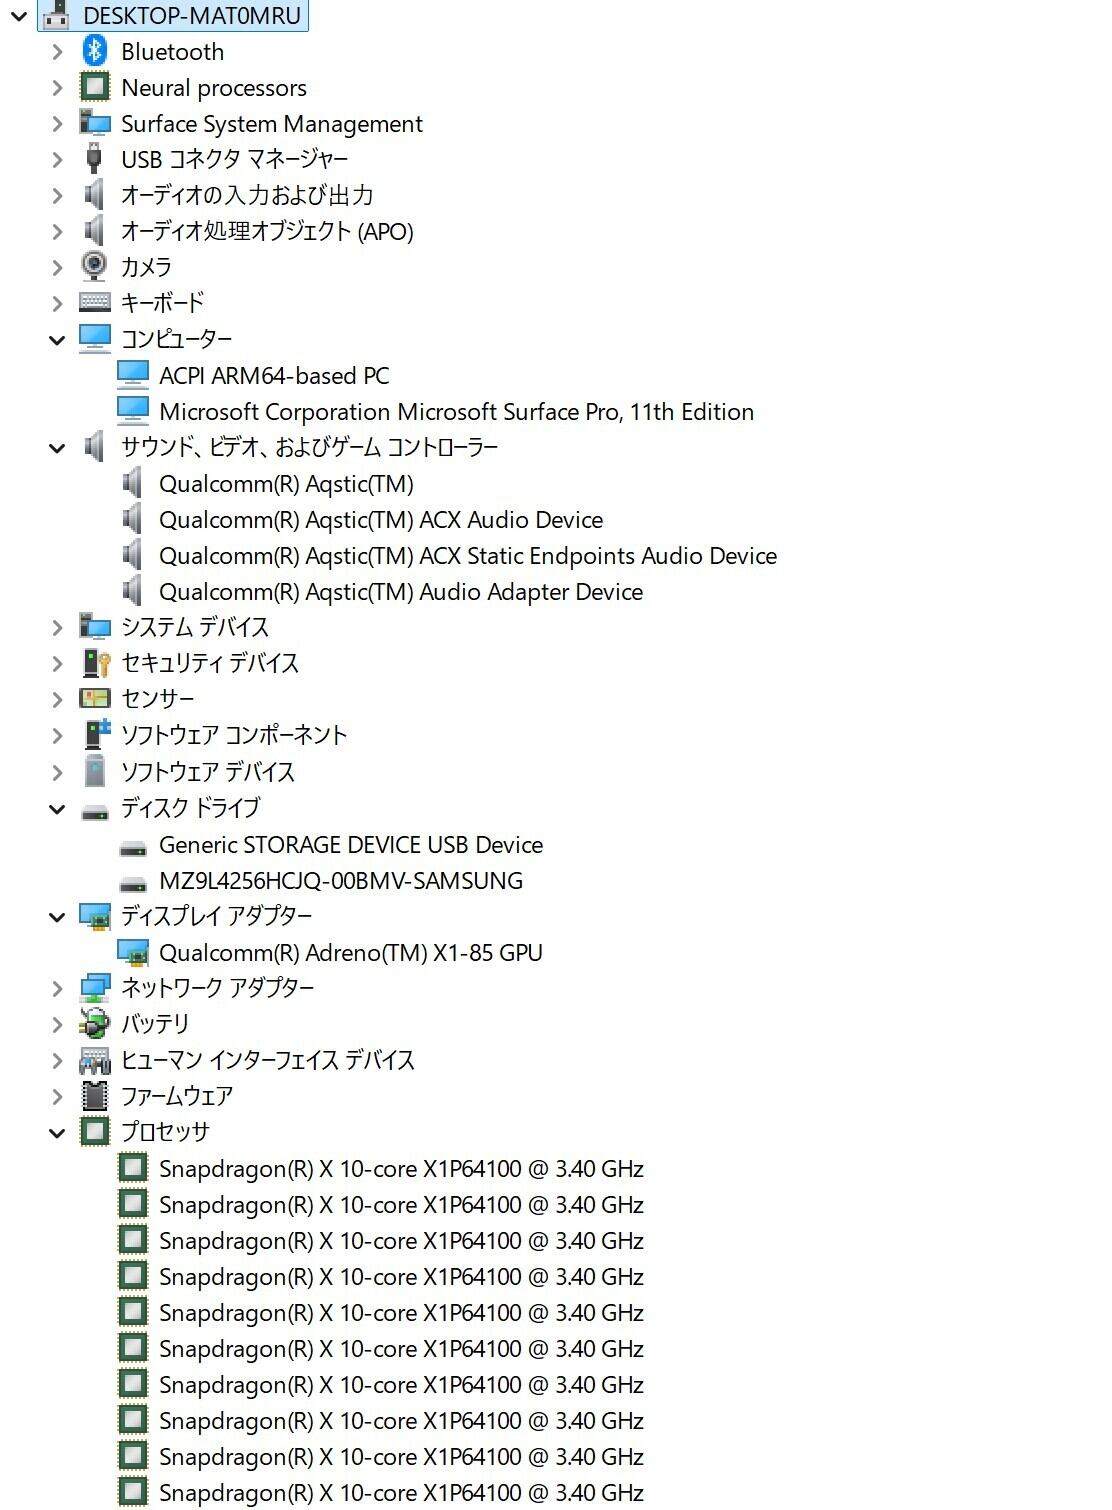
Task: Expand the バッテリ category
Action: point(57,1024)
